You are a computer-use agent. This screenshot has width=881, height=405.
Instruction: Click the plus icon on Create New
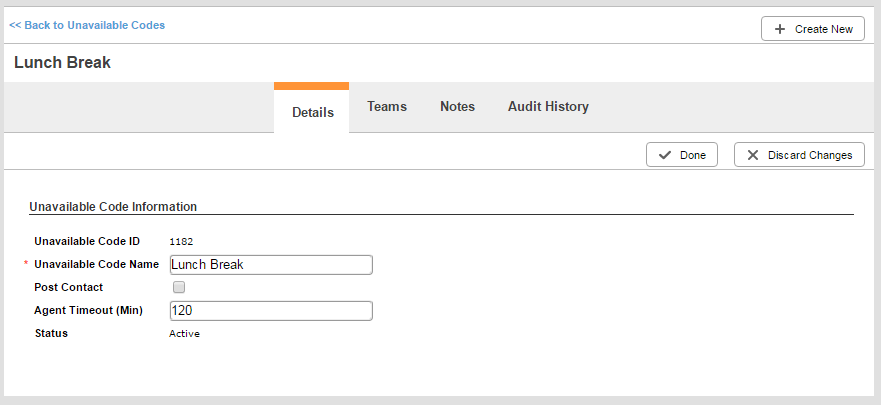tap(779, 29)
